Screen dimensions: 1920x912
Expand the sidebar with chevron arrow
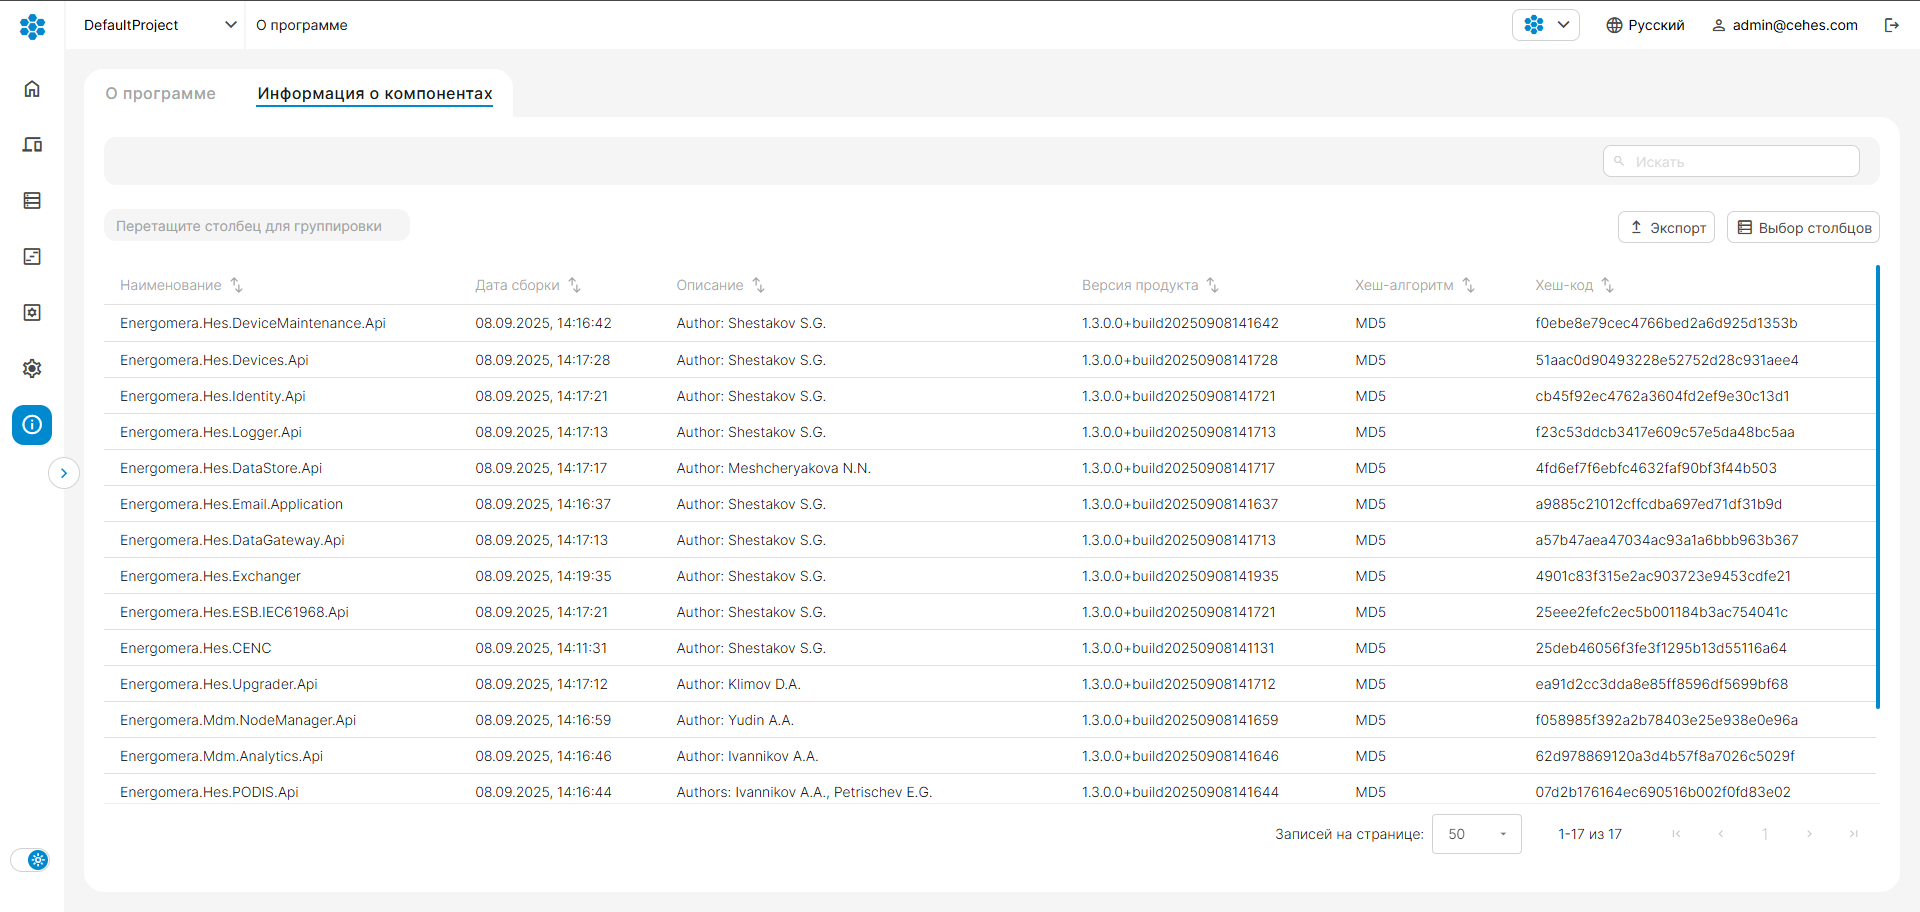[64, 473]
